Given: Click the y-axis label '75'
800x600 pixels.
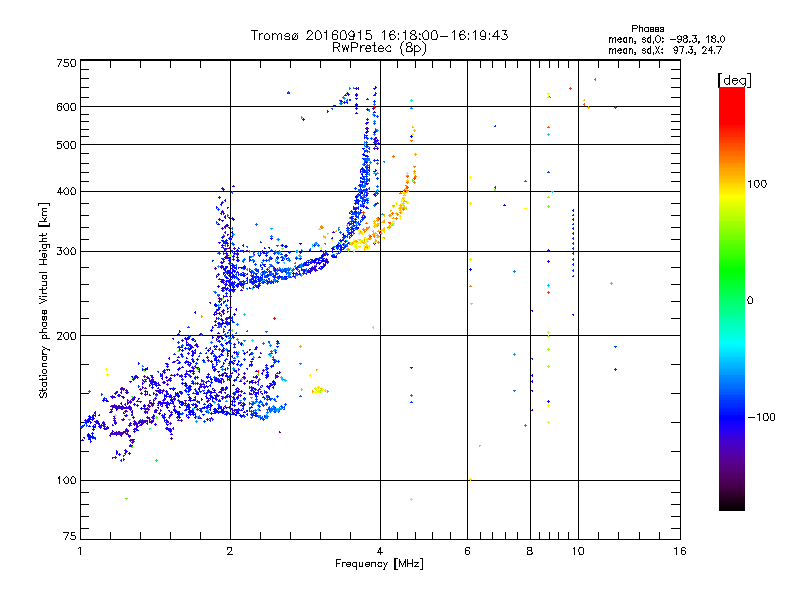Looking at the screenshot, I should click(70, 536).
